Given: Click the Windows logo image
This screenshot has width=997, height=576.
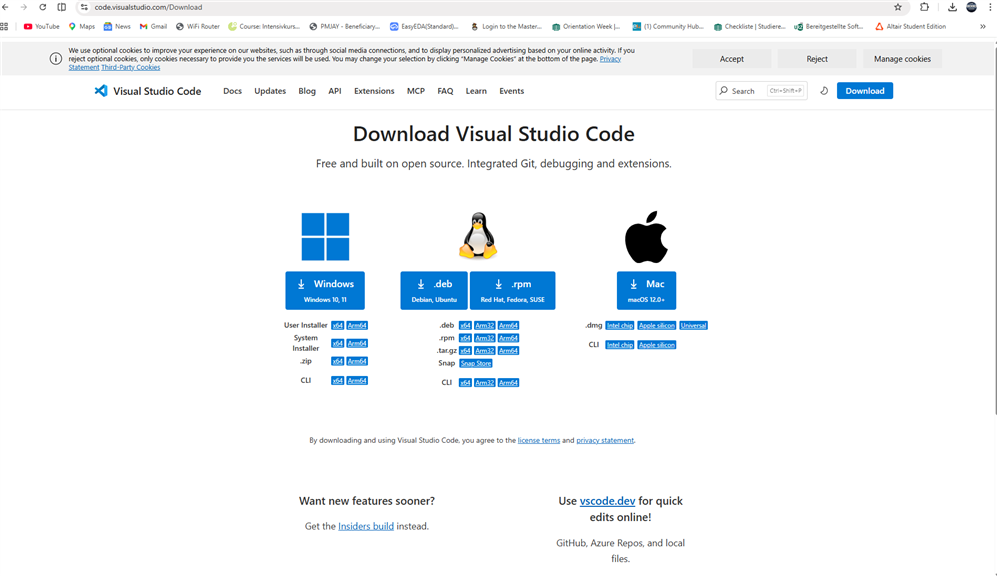Looking at the screenshot, I should (x=325, y=237).
